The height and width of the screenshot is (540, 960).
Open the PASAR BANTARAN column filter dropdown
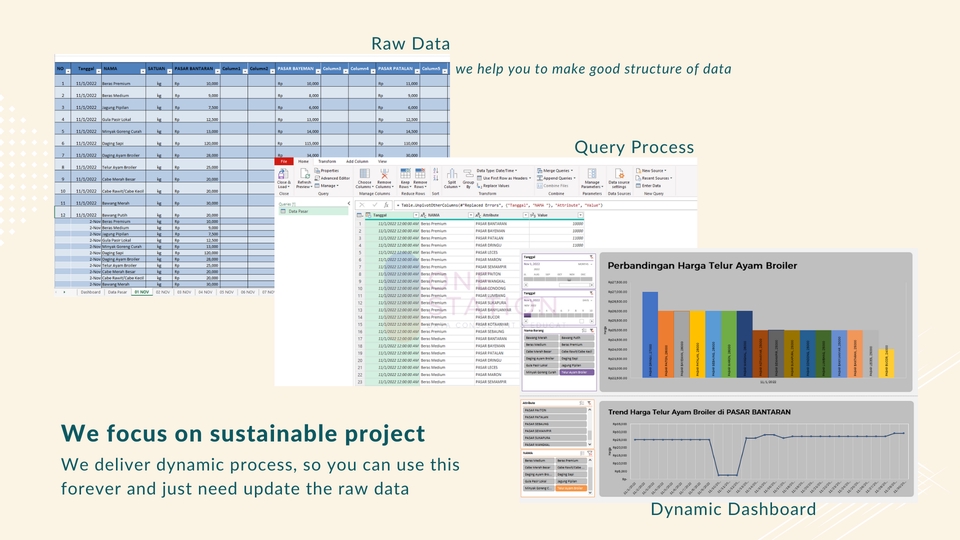[217, 72]
